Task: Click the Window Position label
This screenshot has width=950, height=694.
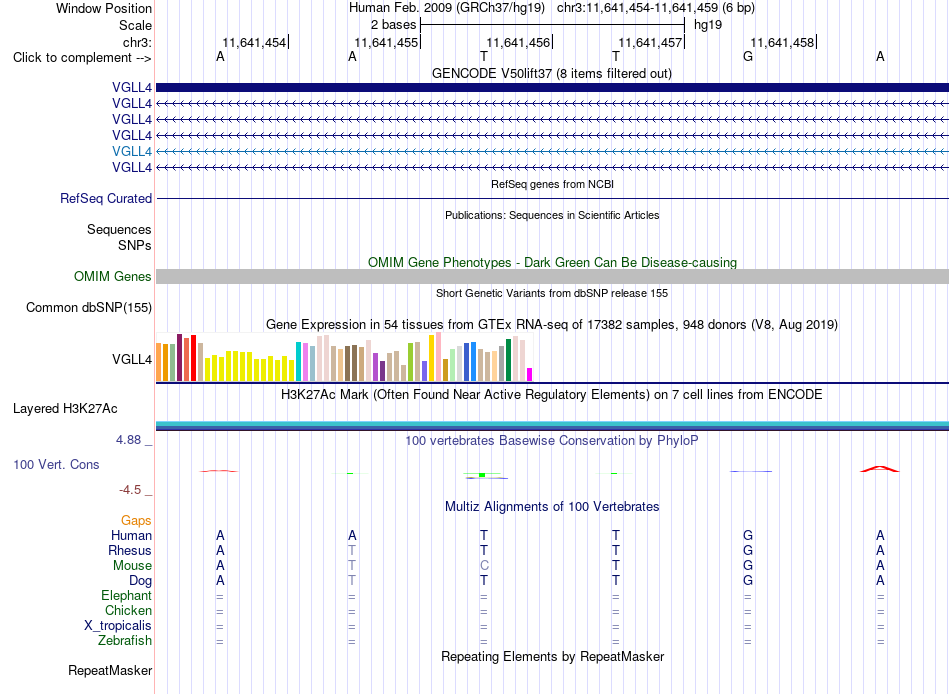Action: click(x=104, y=8)
